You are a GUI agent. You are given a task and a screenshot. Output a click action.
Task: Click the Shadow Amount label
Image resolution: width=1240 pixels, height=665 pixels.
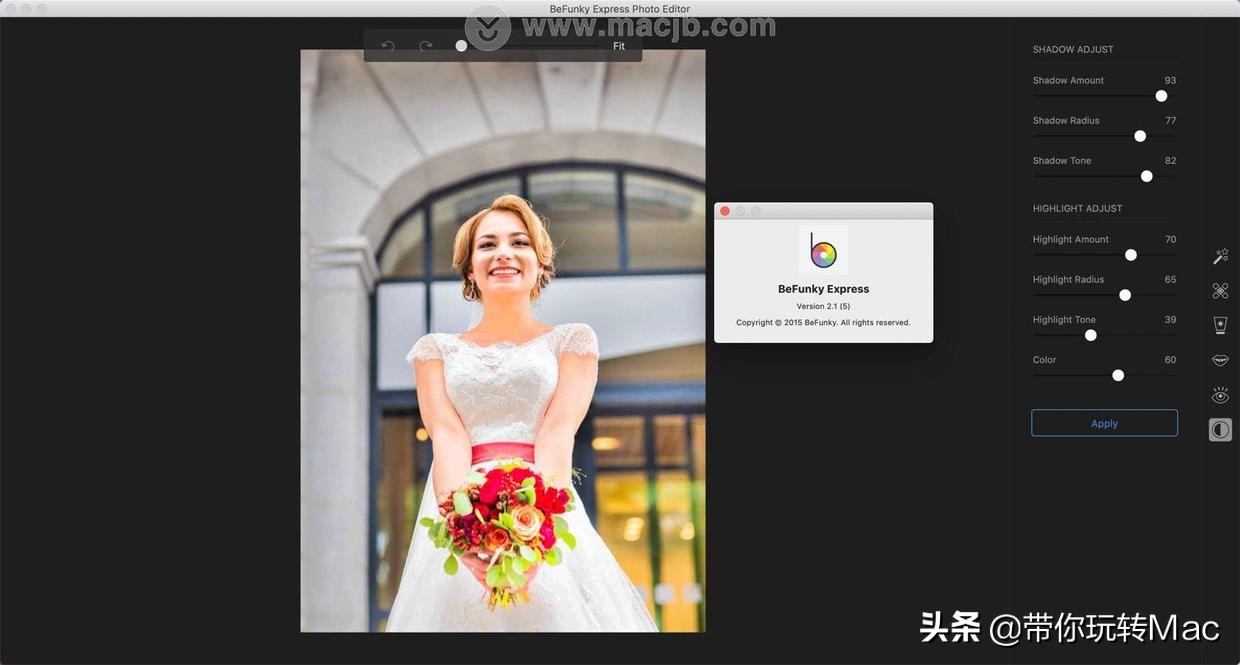(1069, 80)
